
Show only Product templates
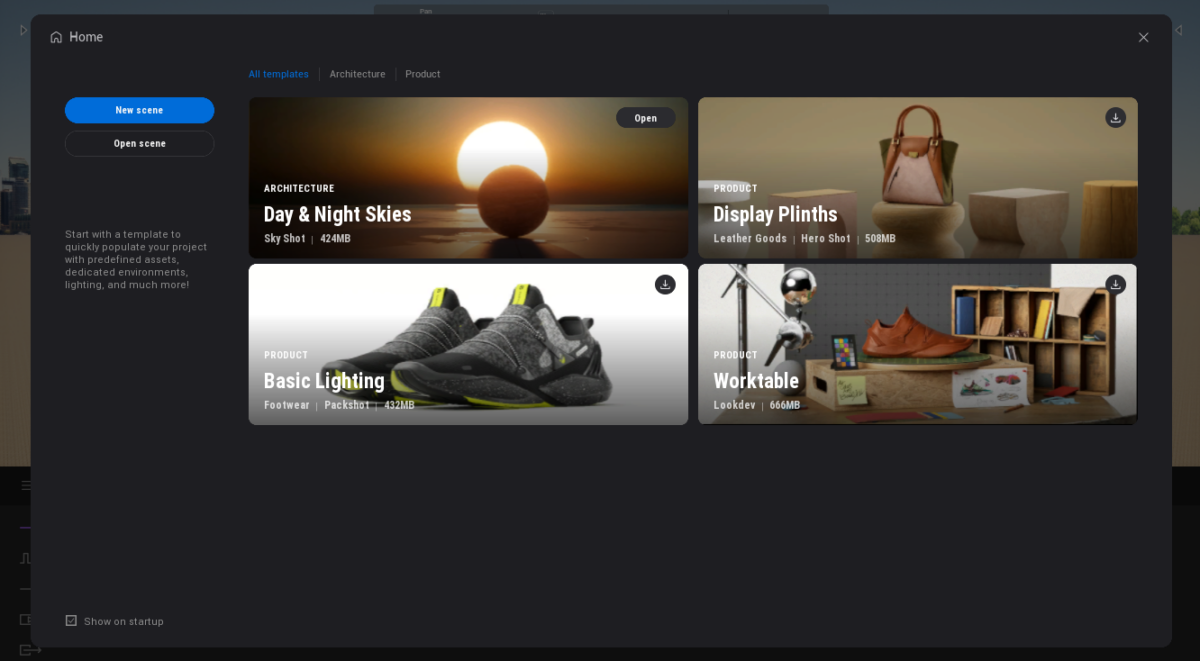click(x=422, y=74)
